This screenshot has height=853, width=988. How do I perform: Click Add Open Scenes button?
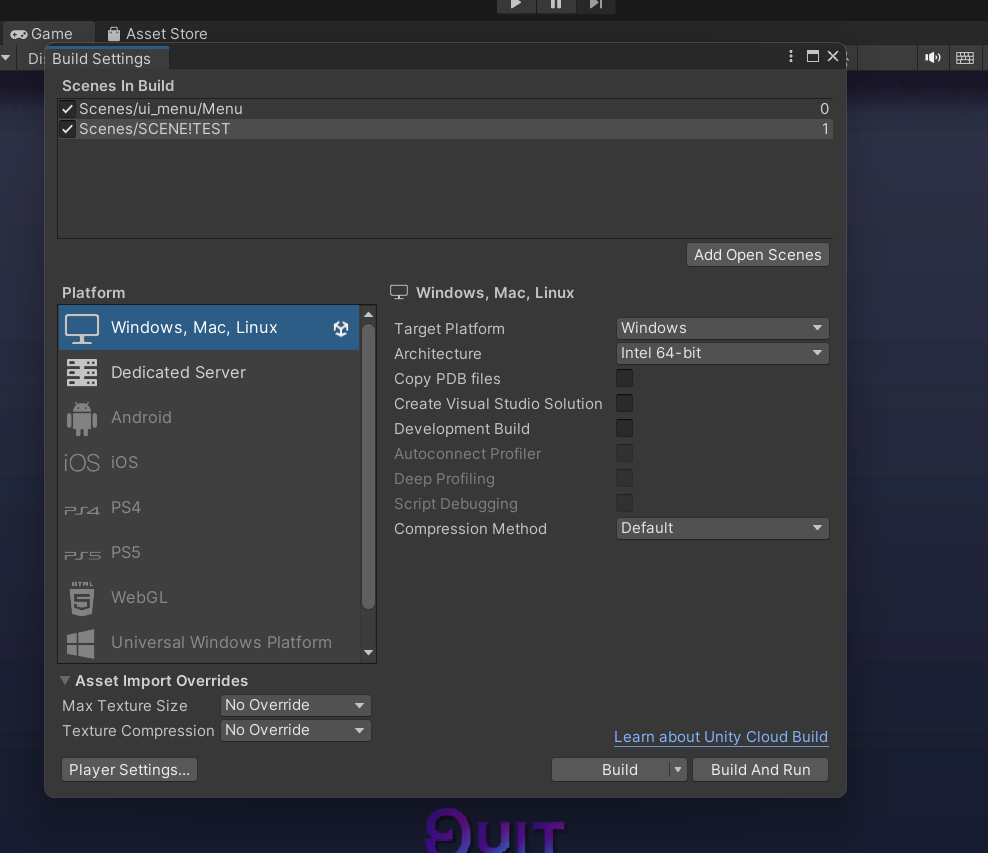[x=757, y=255]
